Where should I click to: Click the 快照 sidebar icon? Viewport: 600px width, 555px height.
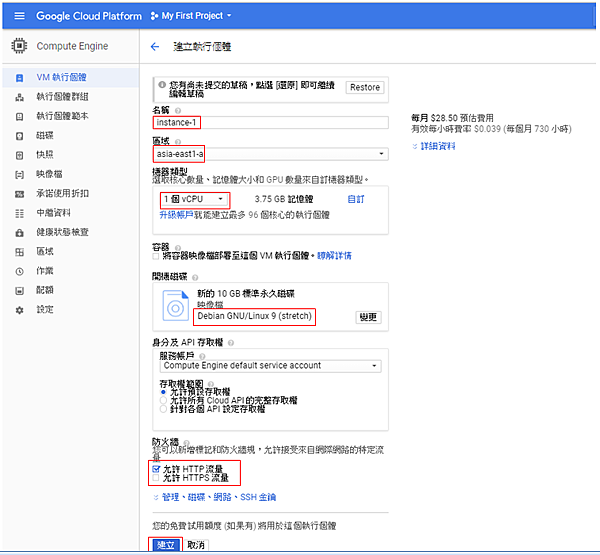coord(19,155)
